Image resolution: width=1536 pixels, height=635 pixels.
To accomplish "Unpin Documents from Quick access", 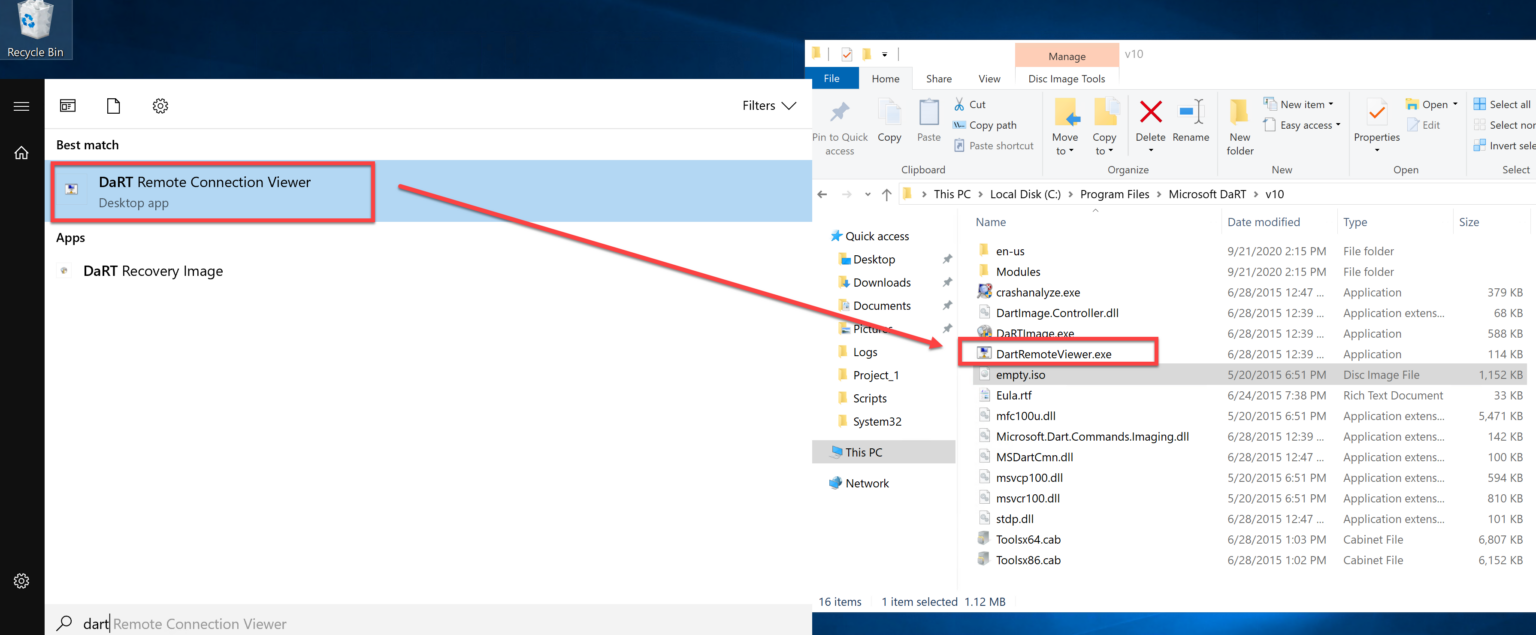I will (x=947, y=305).
